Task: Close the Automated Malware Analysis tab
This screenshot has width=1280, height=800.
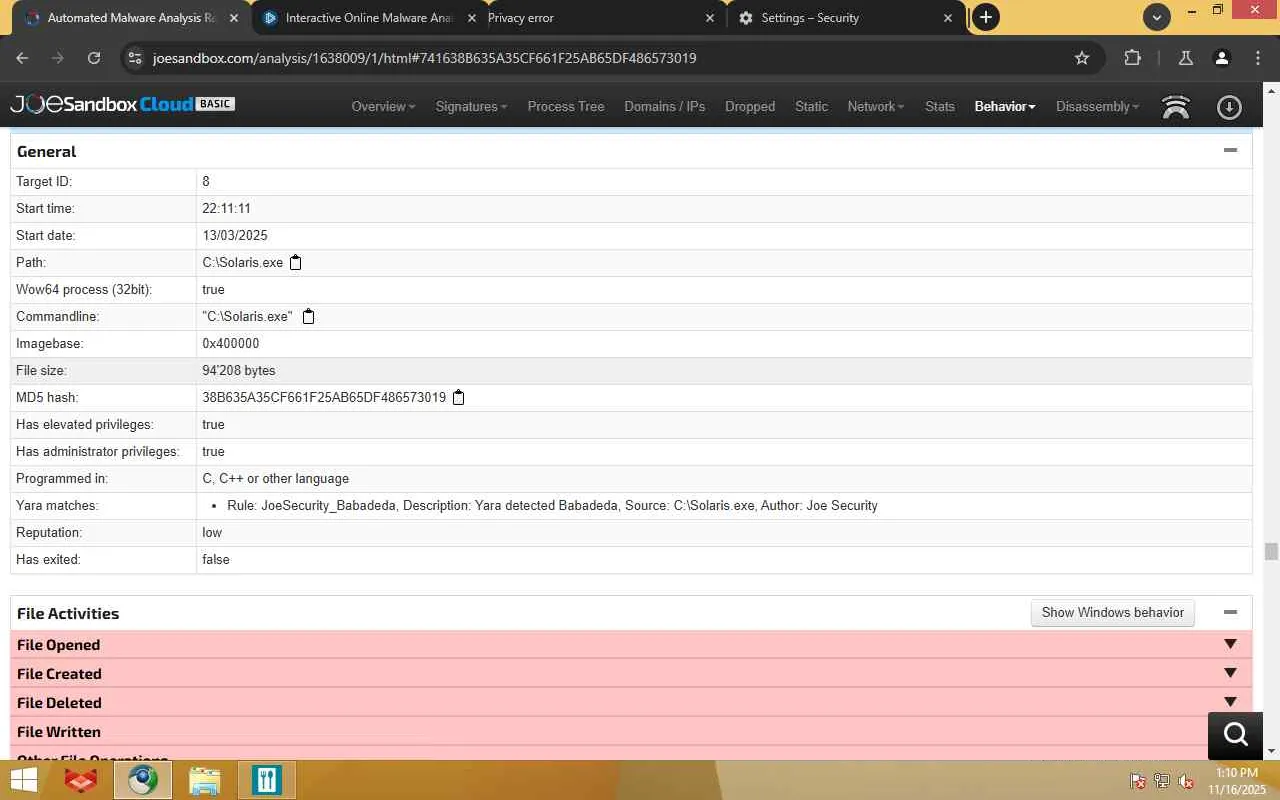Action: click(234, 18)
